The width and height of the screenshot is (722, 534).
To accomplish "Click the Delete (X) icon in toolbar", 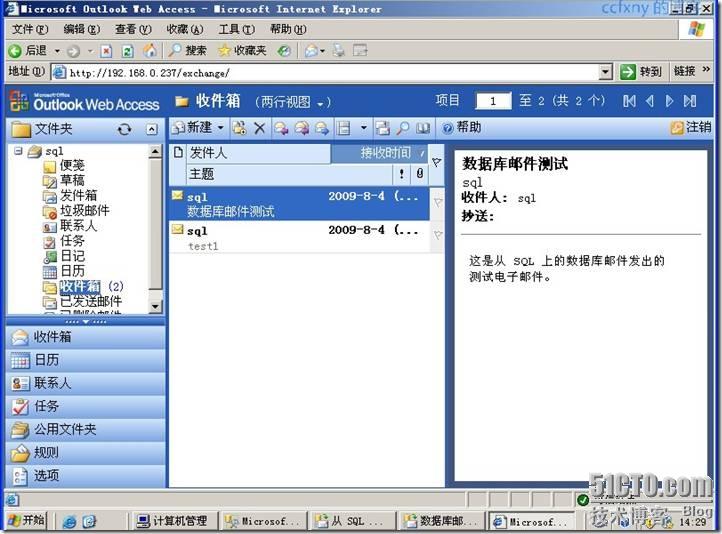I will pyautogui.click(x=260, y=128).
